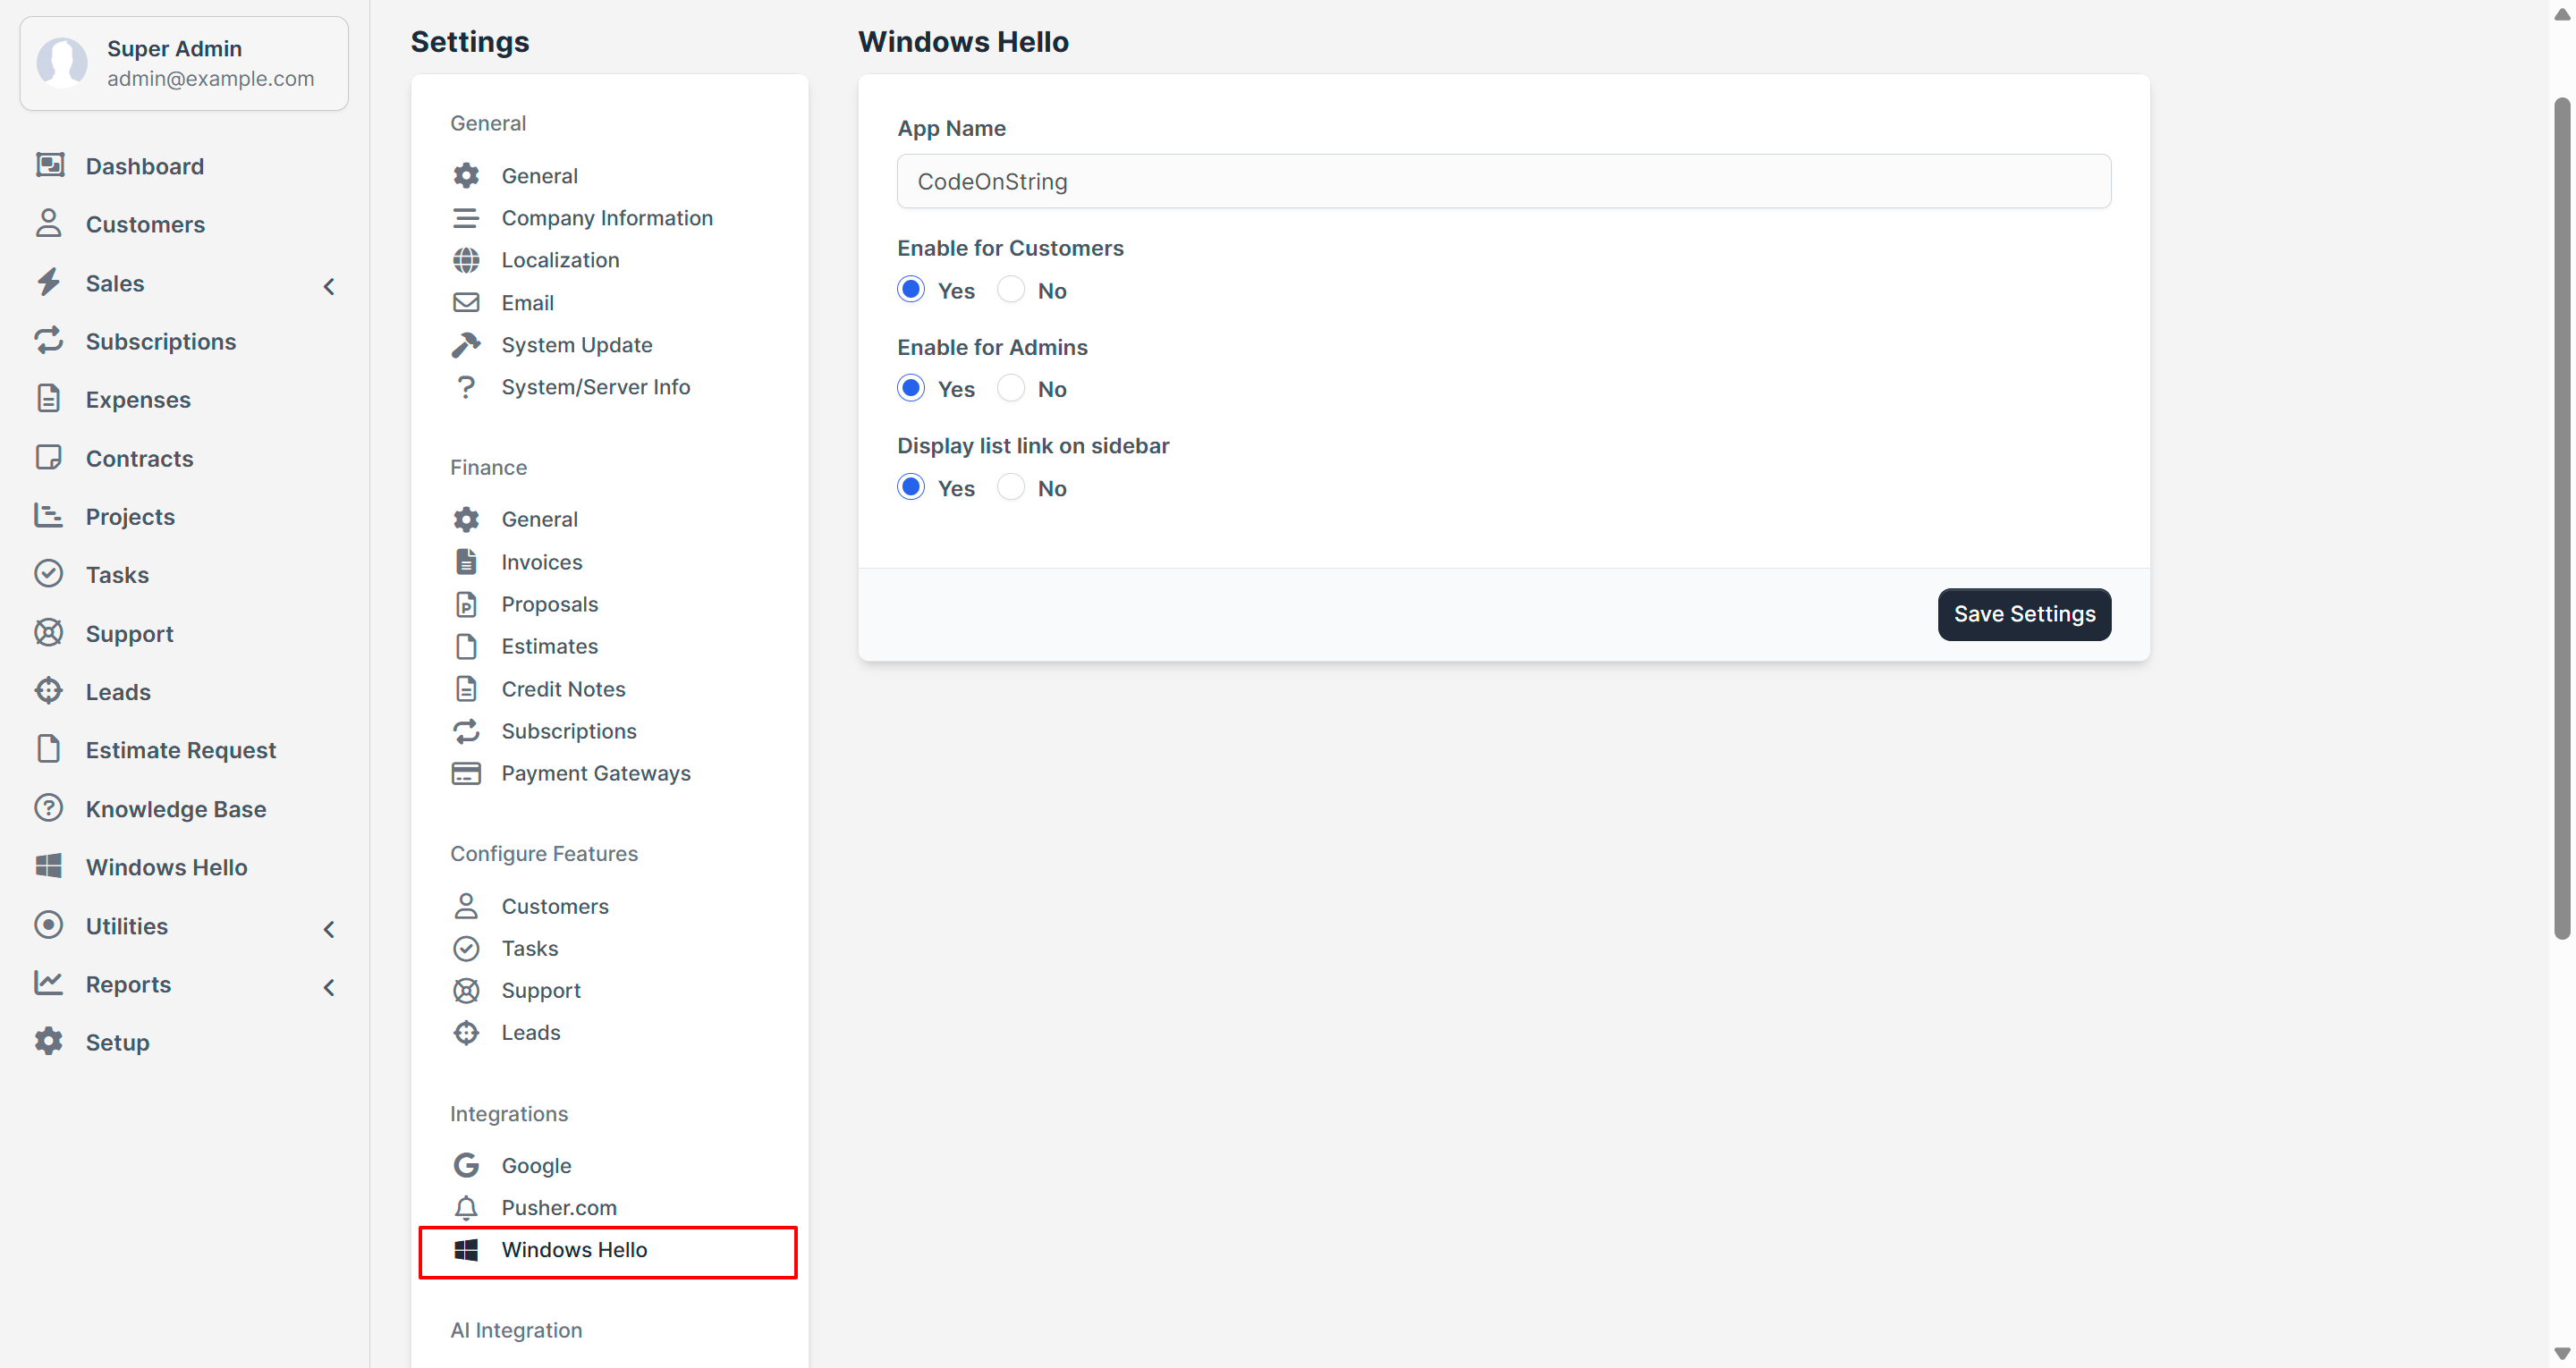Click the Google logo icon under Integrations
The image size is (2576, 1368).
point(466,1165)
